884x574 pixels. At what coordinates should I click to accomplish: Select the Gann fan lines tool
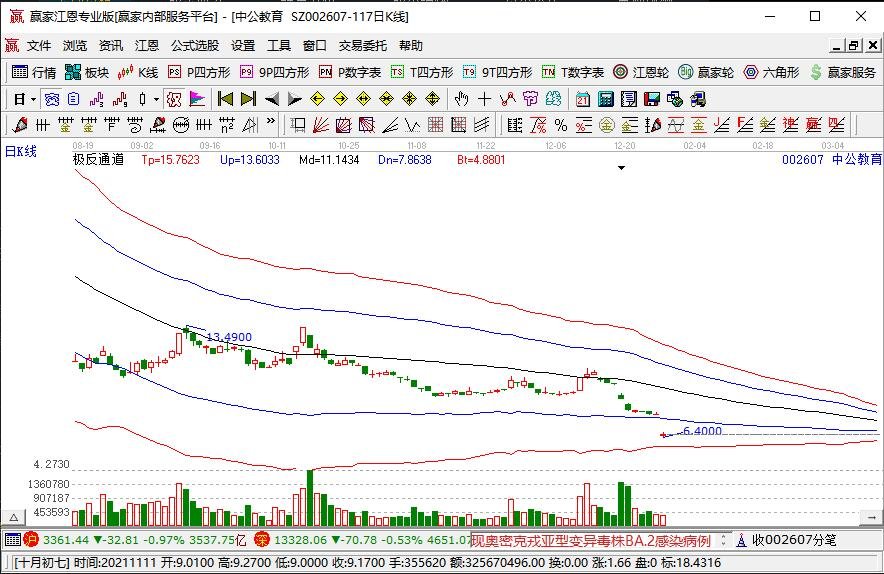[321, 125]
